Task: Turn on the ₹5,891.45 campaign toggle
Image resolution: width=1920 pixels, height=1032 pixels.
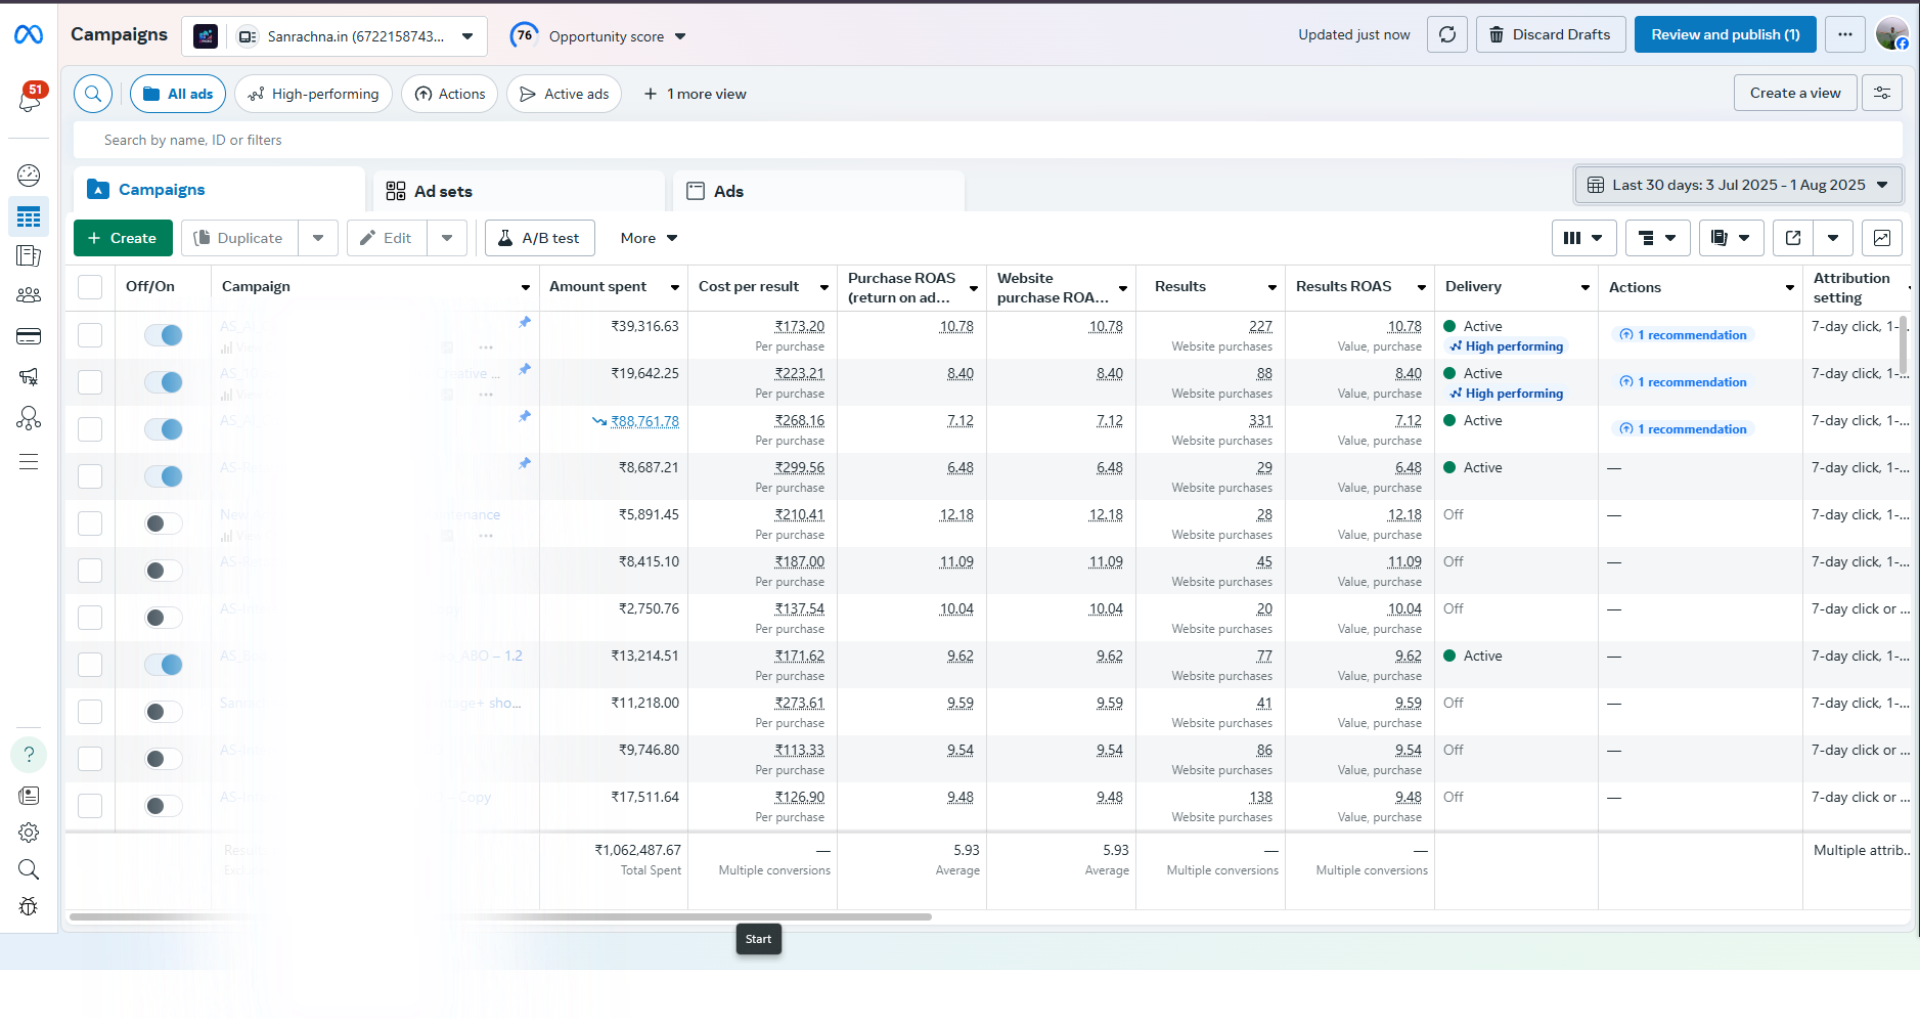Action: click(163, 523)
